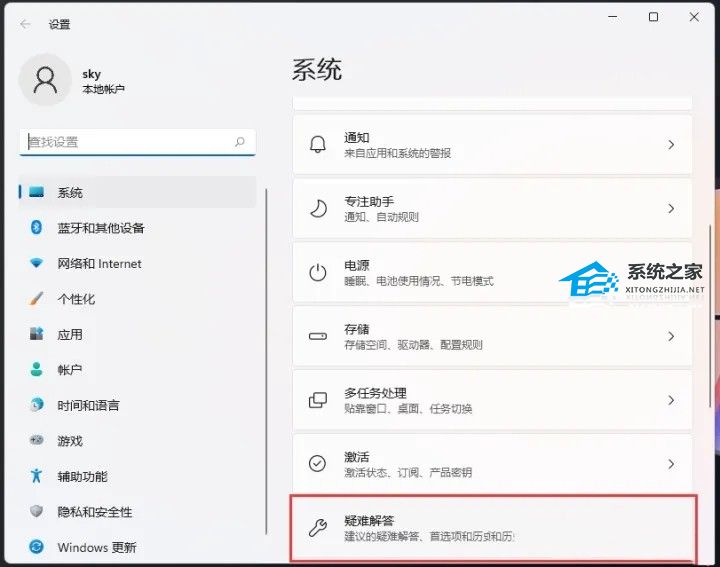Click 存储空间、驱动器、配置规则 description text

click(413, 344)
